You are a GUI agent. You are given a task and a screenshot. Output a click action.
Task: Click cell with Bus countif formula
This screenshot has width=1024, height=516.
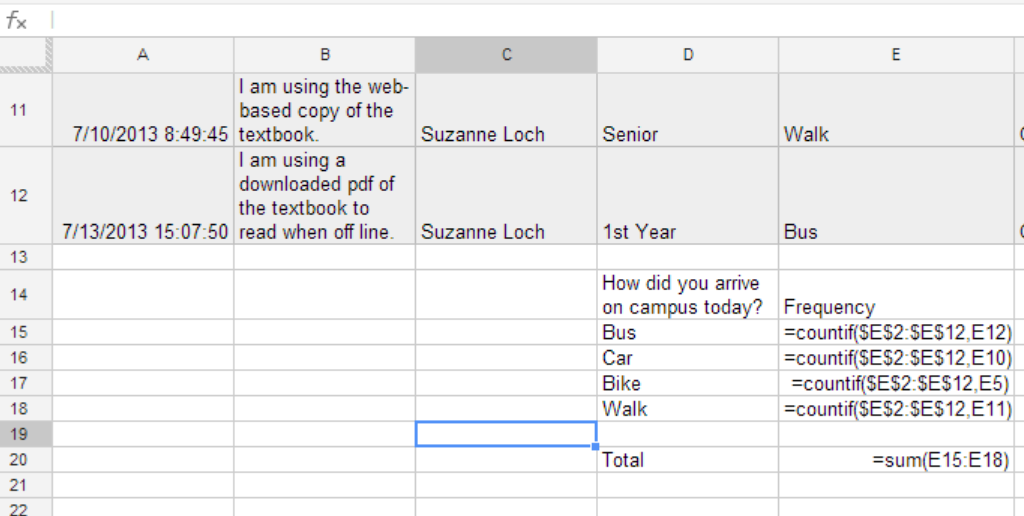[x=896, y=332]
